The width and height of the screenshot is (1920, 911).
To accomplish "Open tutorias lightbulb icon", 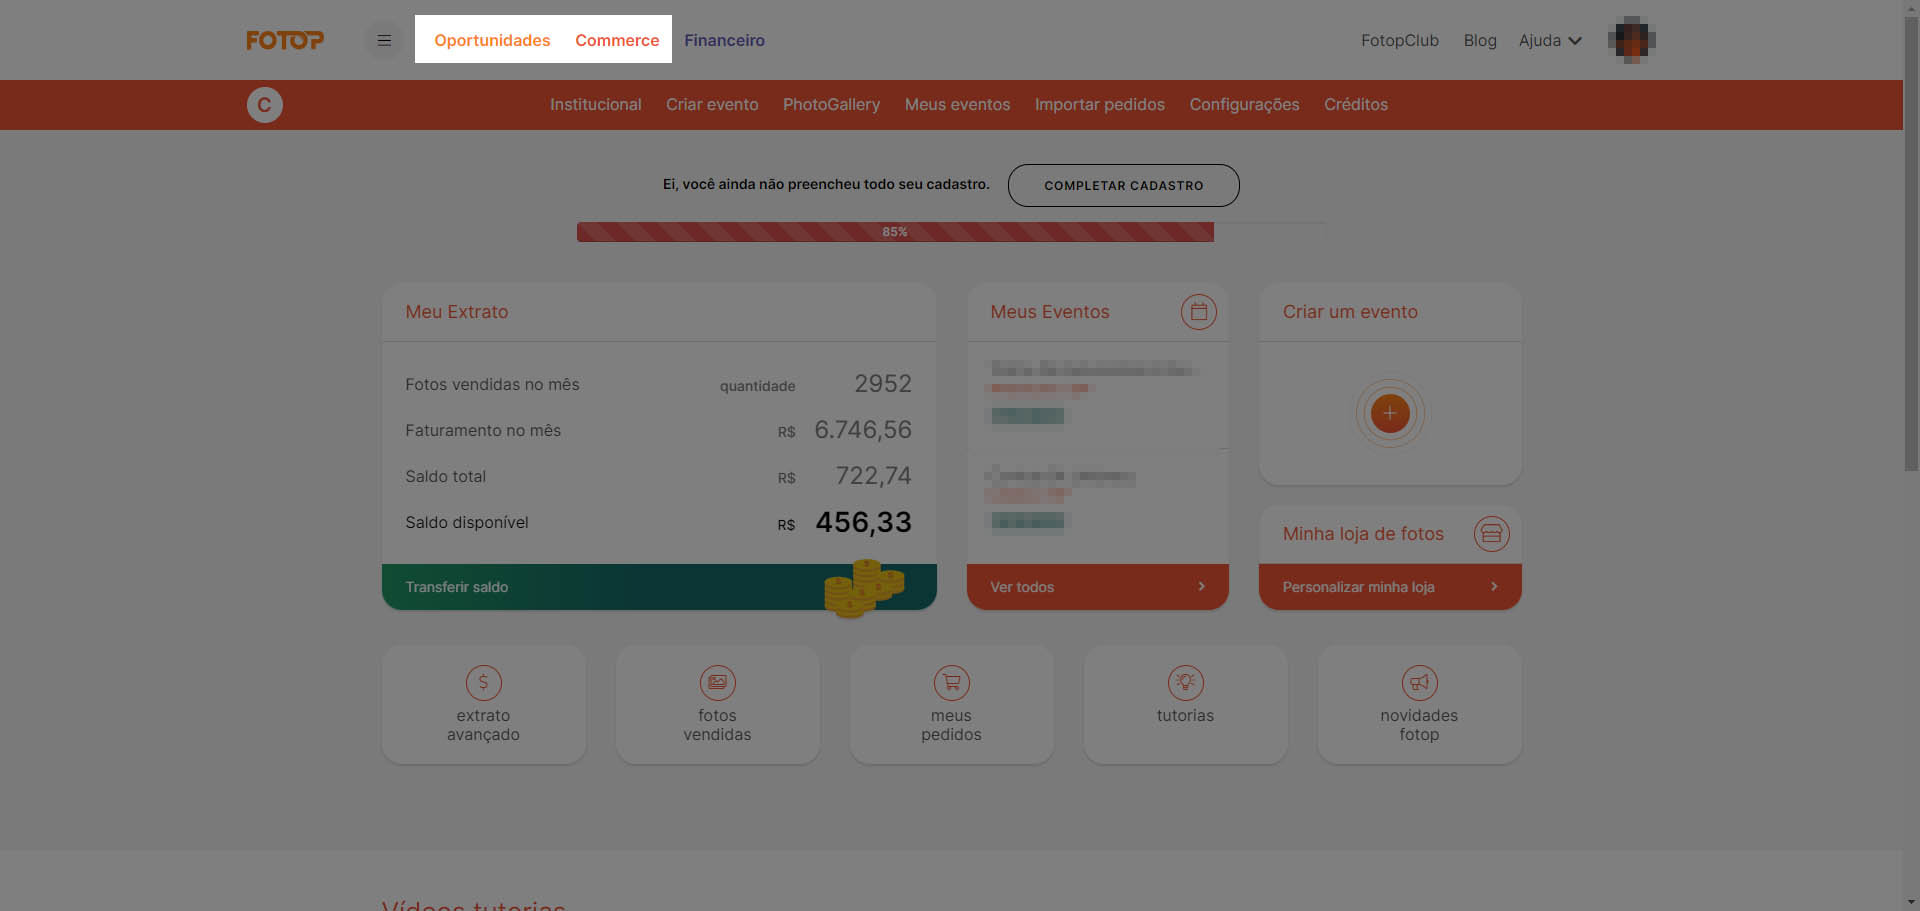I will tap(1185, 683).
